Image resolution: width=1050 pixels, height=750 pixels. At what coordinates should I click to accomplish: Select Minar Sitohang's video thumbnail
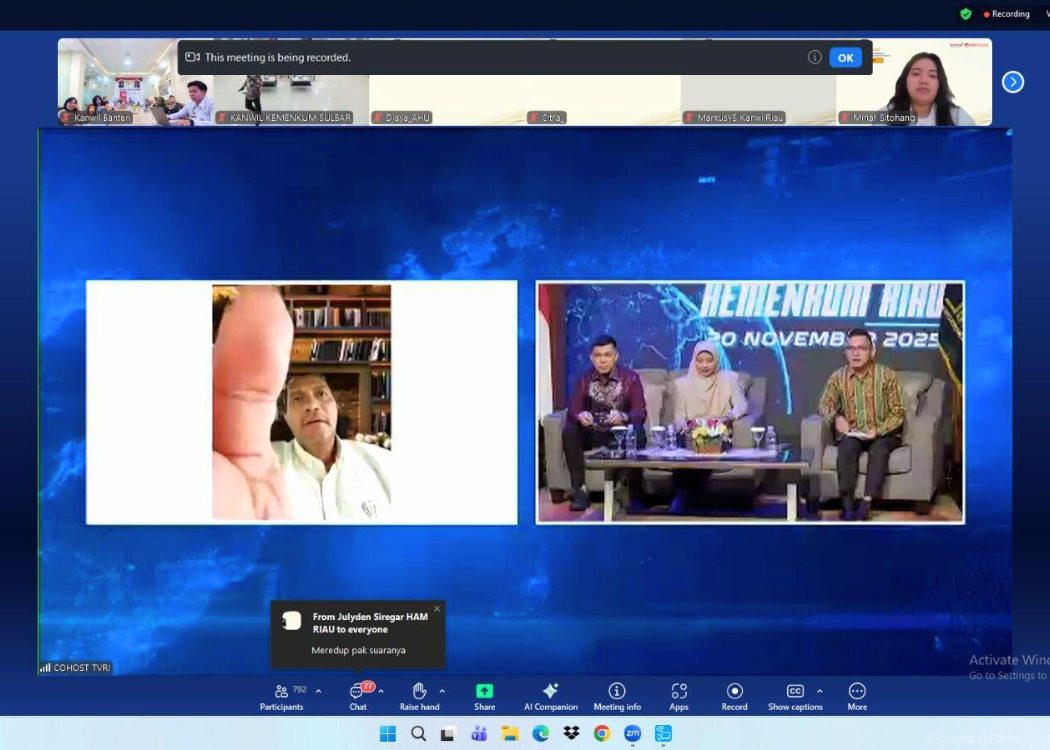(914, 83)
